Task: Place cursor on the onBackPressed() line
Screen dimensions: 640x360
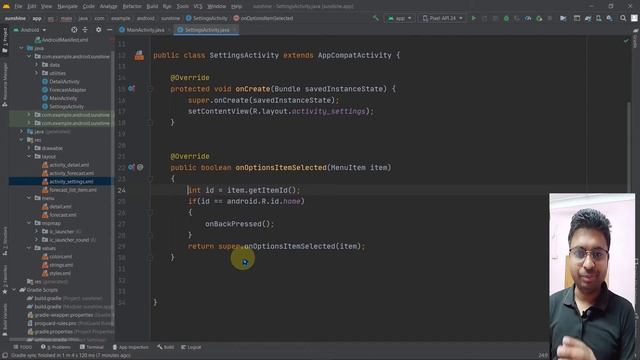Action: pyautogui.click(x=239, y=224)
